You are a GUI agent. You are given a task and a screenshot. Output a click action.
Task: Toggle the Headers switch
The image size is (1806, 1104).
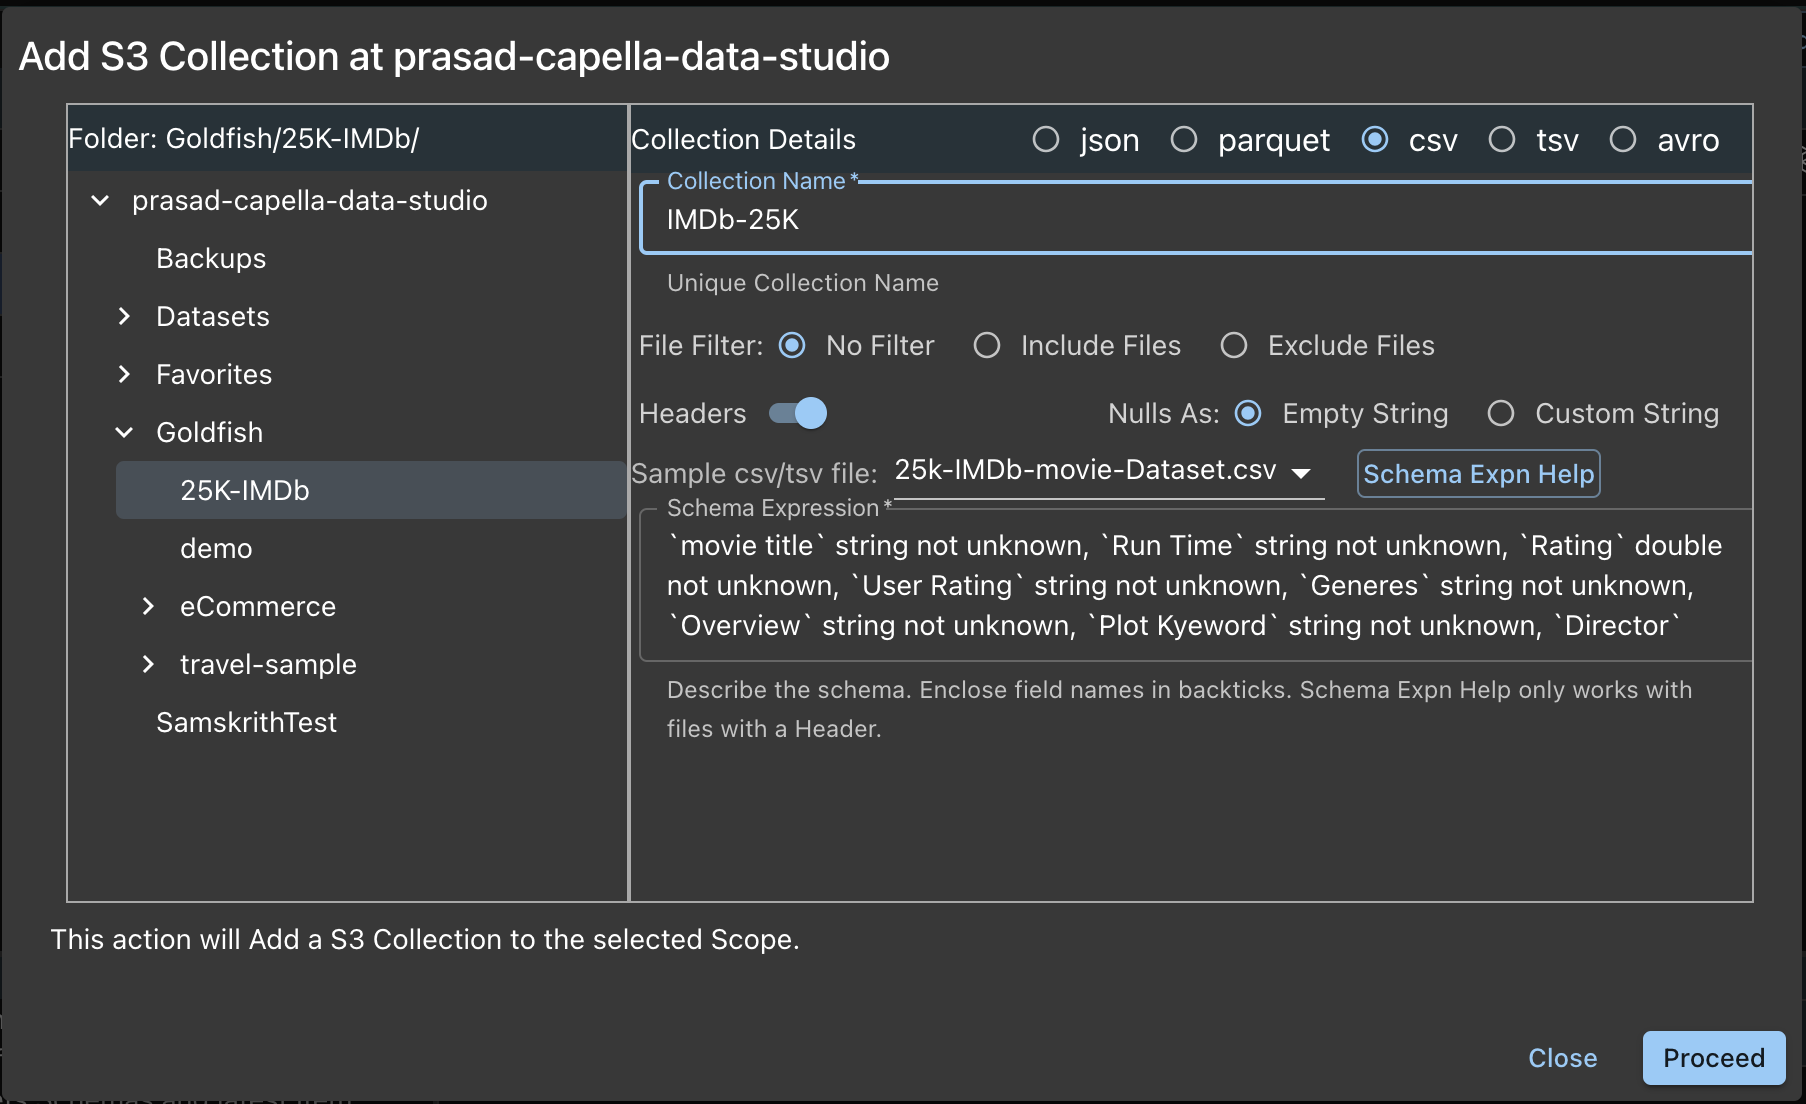798,413
